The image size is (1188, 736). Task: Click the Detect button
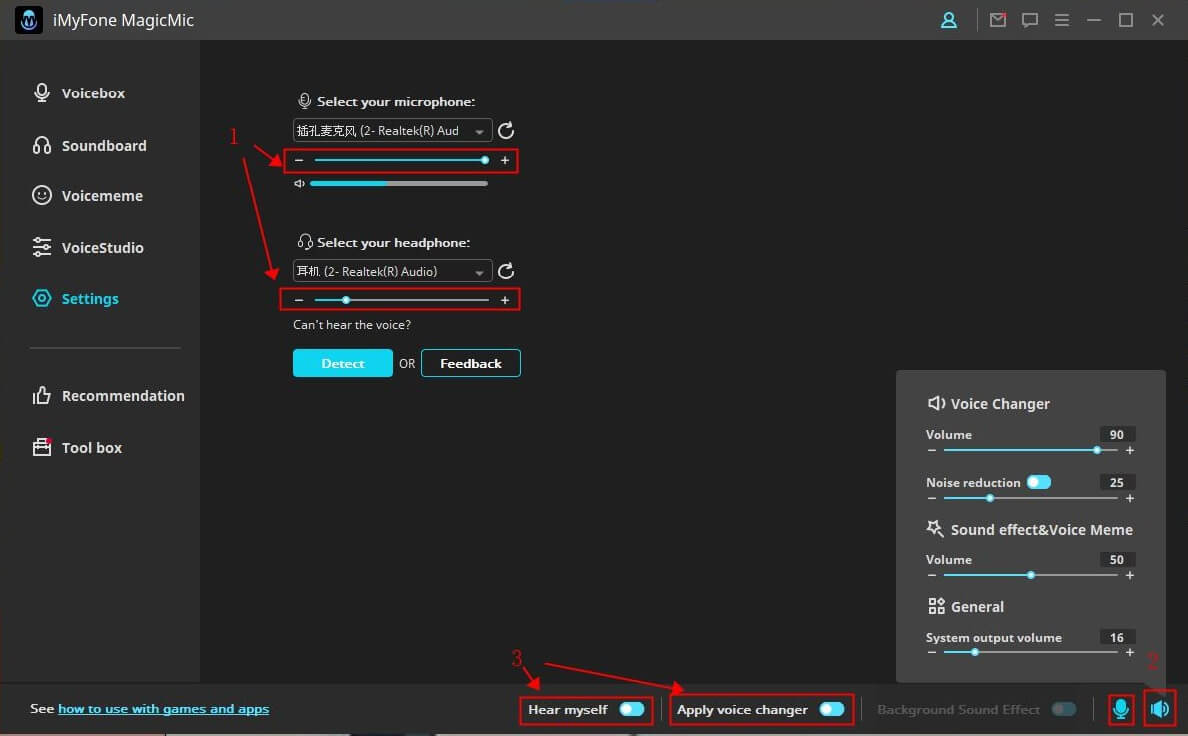pyautogui.click(x=342, y=363)
